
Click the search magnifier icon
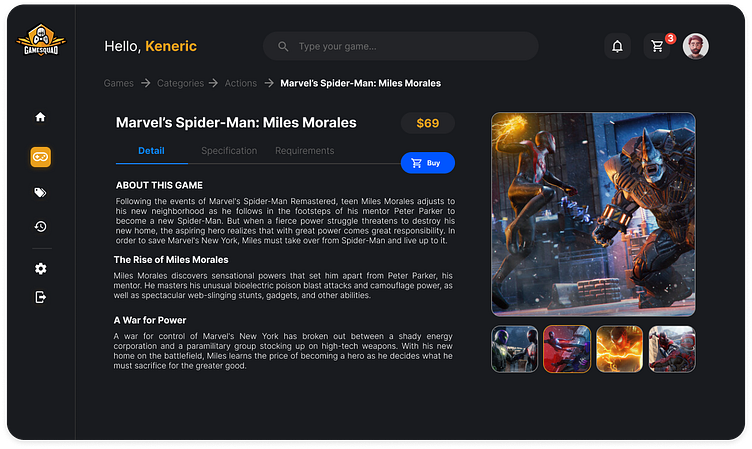tap(283, 47)
